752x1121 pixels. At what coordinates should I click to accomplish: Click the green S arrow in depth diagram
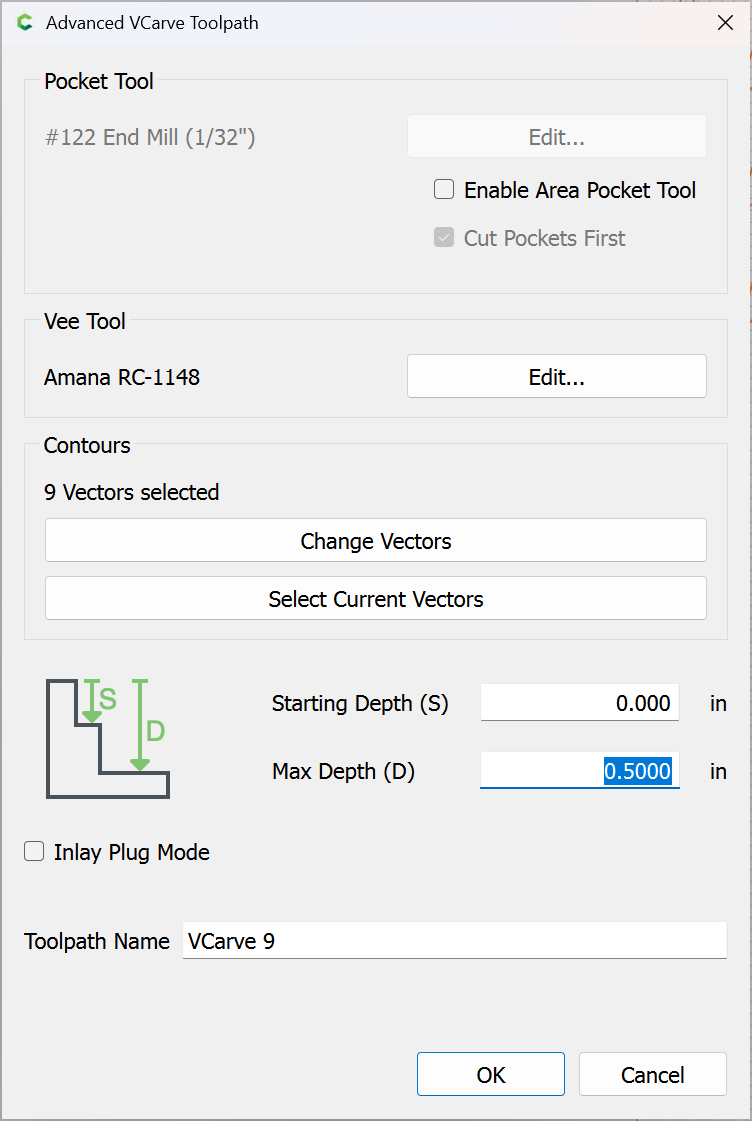tap(92, 701)
